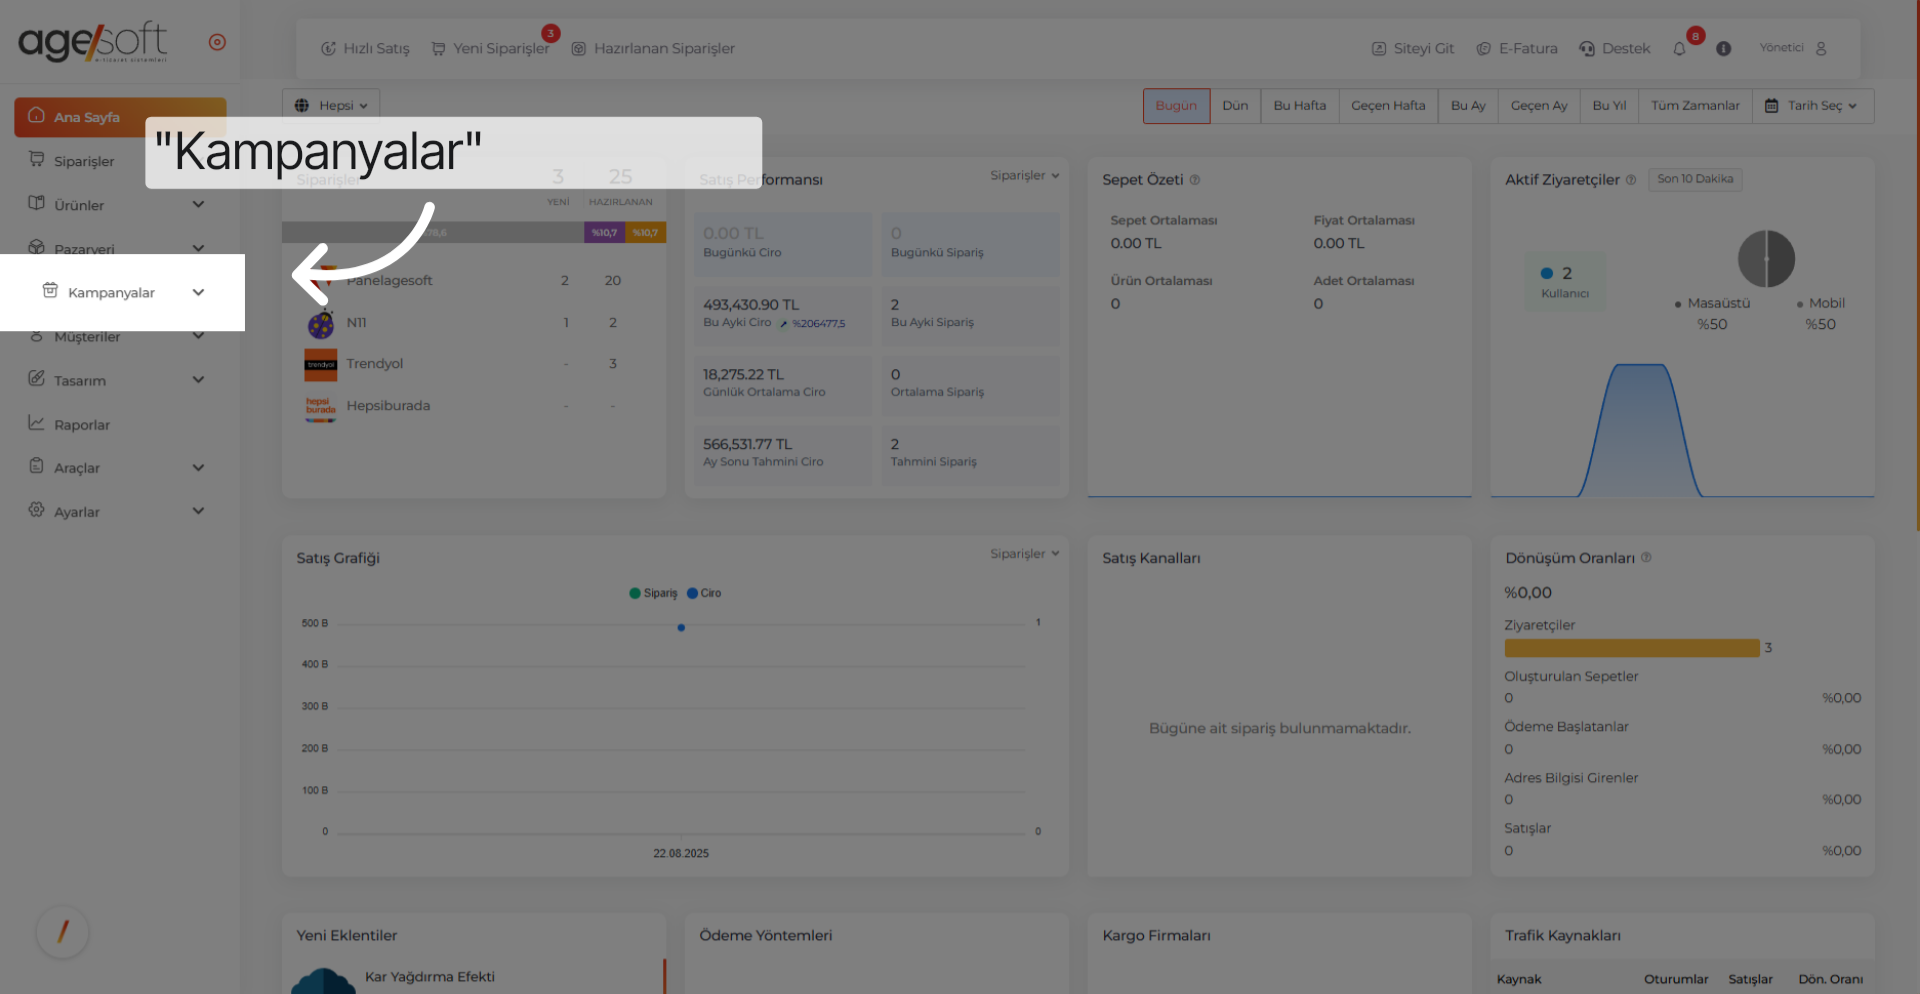Click the Dönüşüm Oranları help icon
The width and height of the screenshot is (1920, 994).
1646,557
